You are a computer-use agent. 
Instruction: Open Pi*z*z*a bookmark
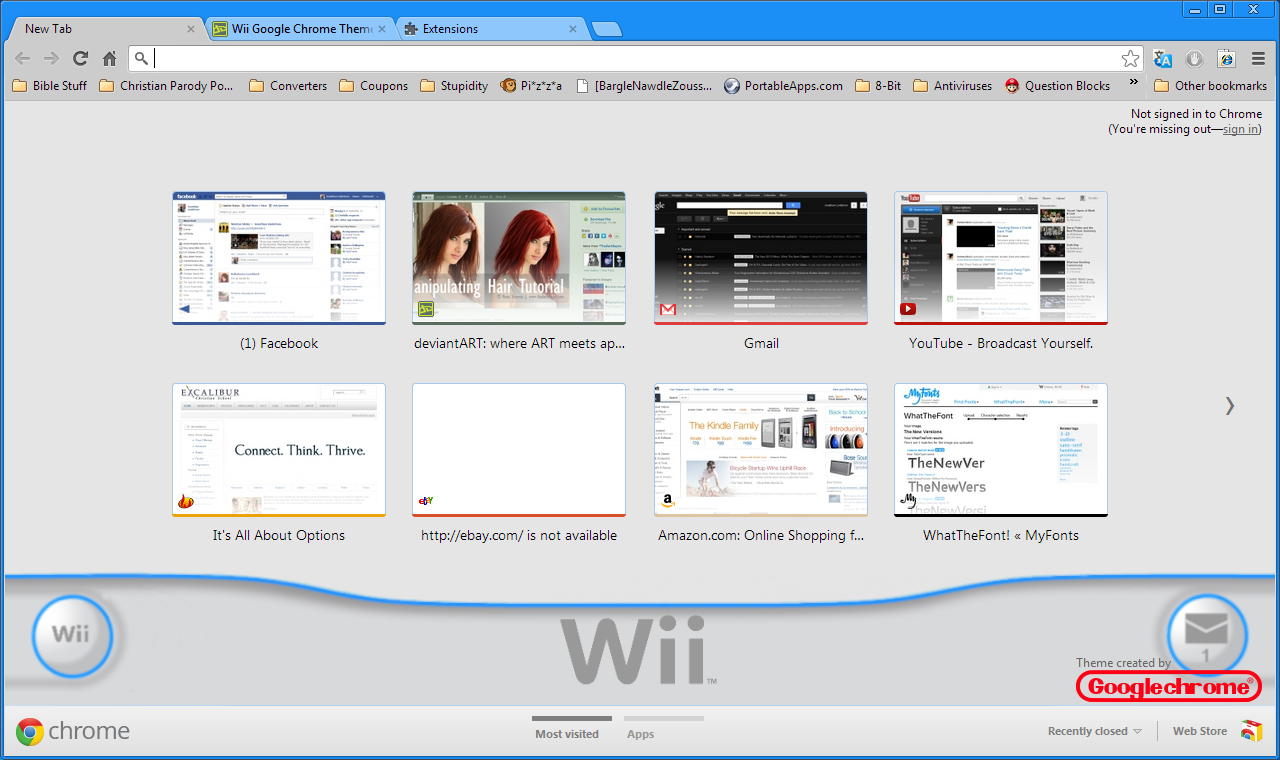pos(532,86)
